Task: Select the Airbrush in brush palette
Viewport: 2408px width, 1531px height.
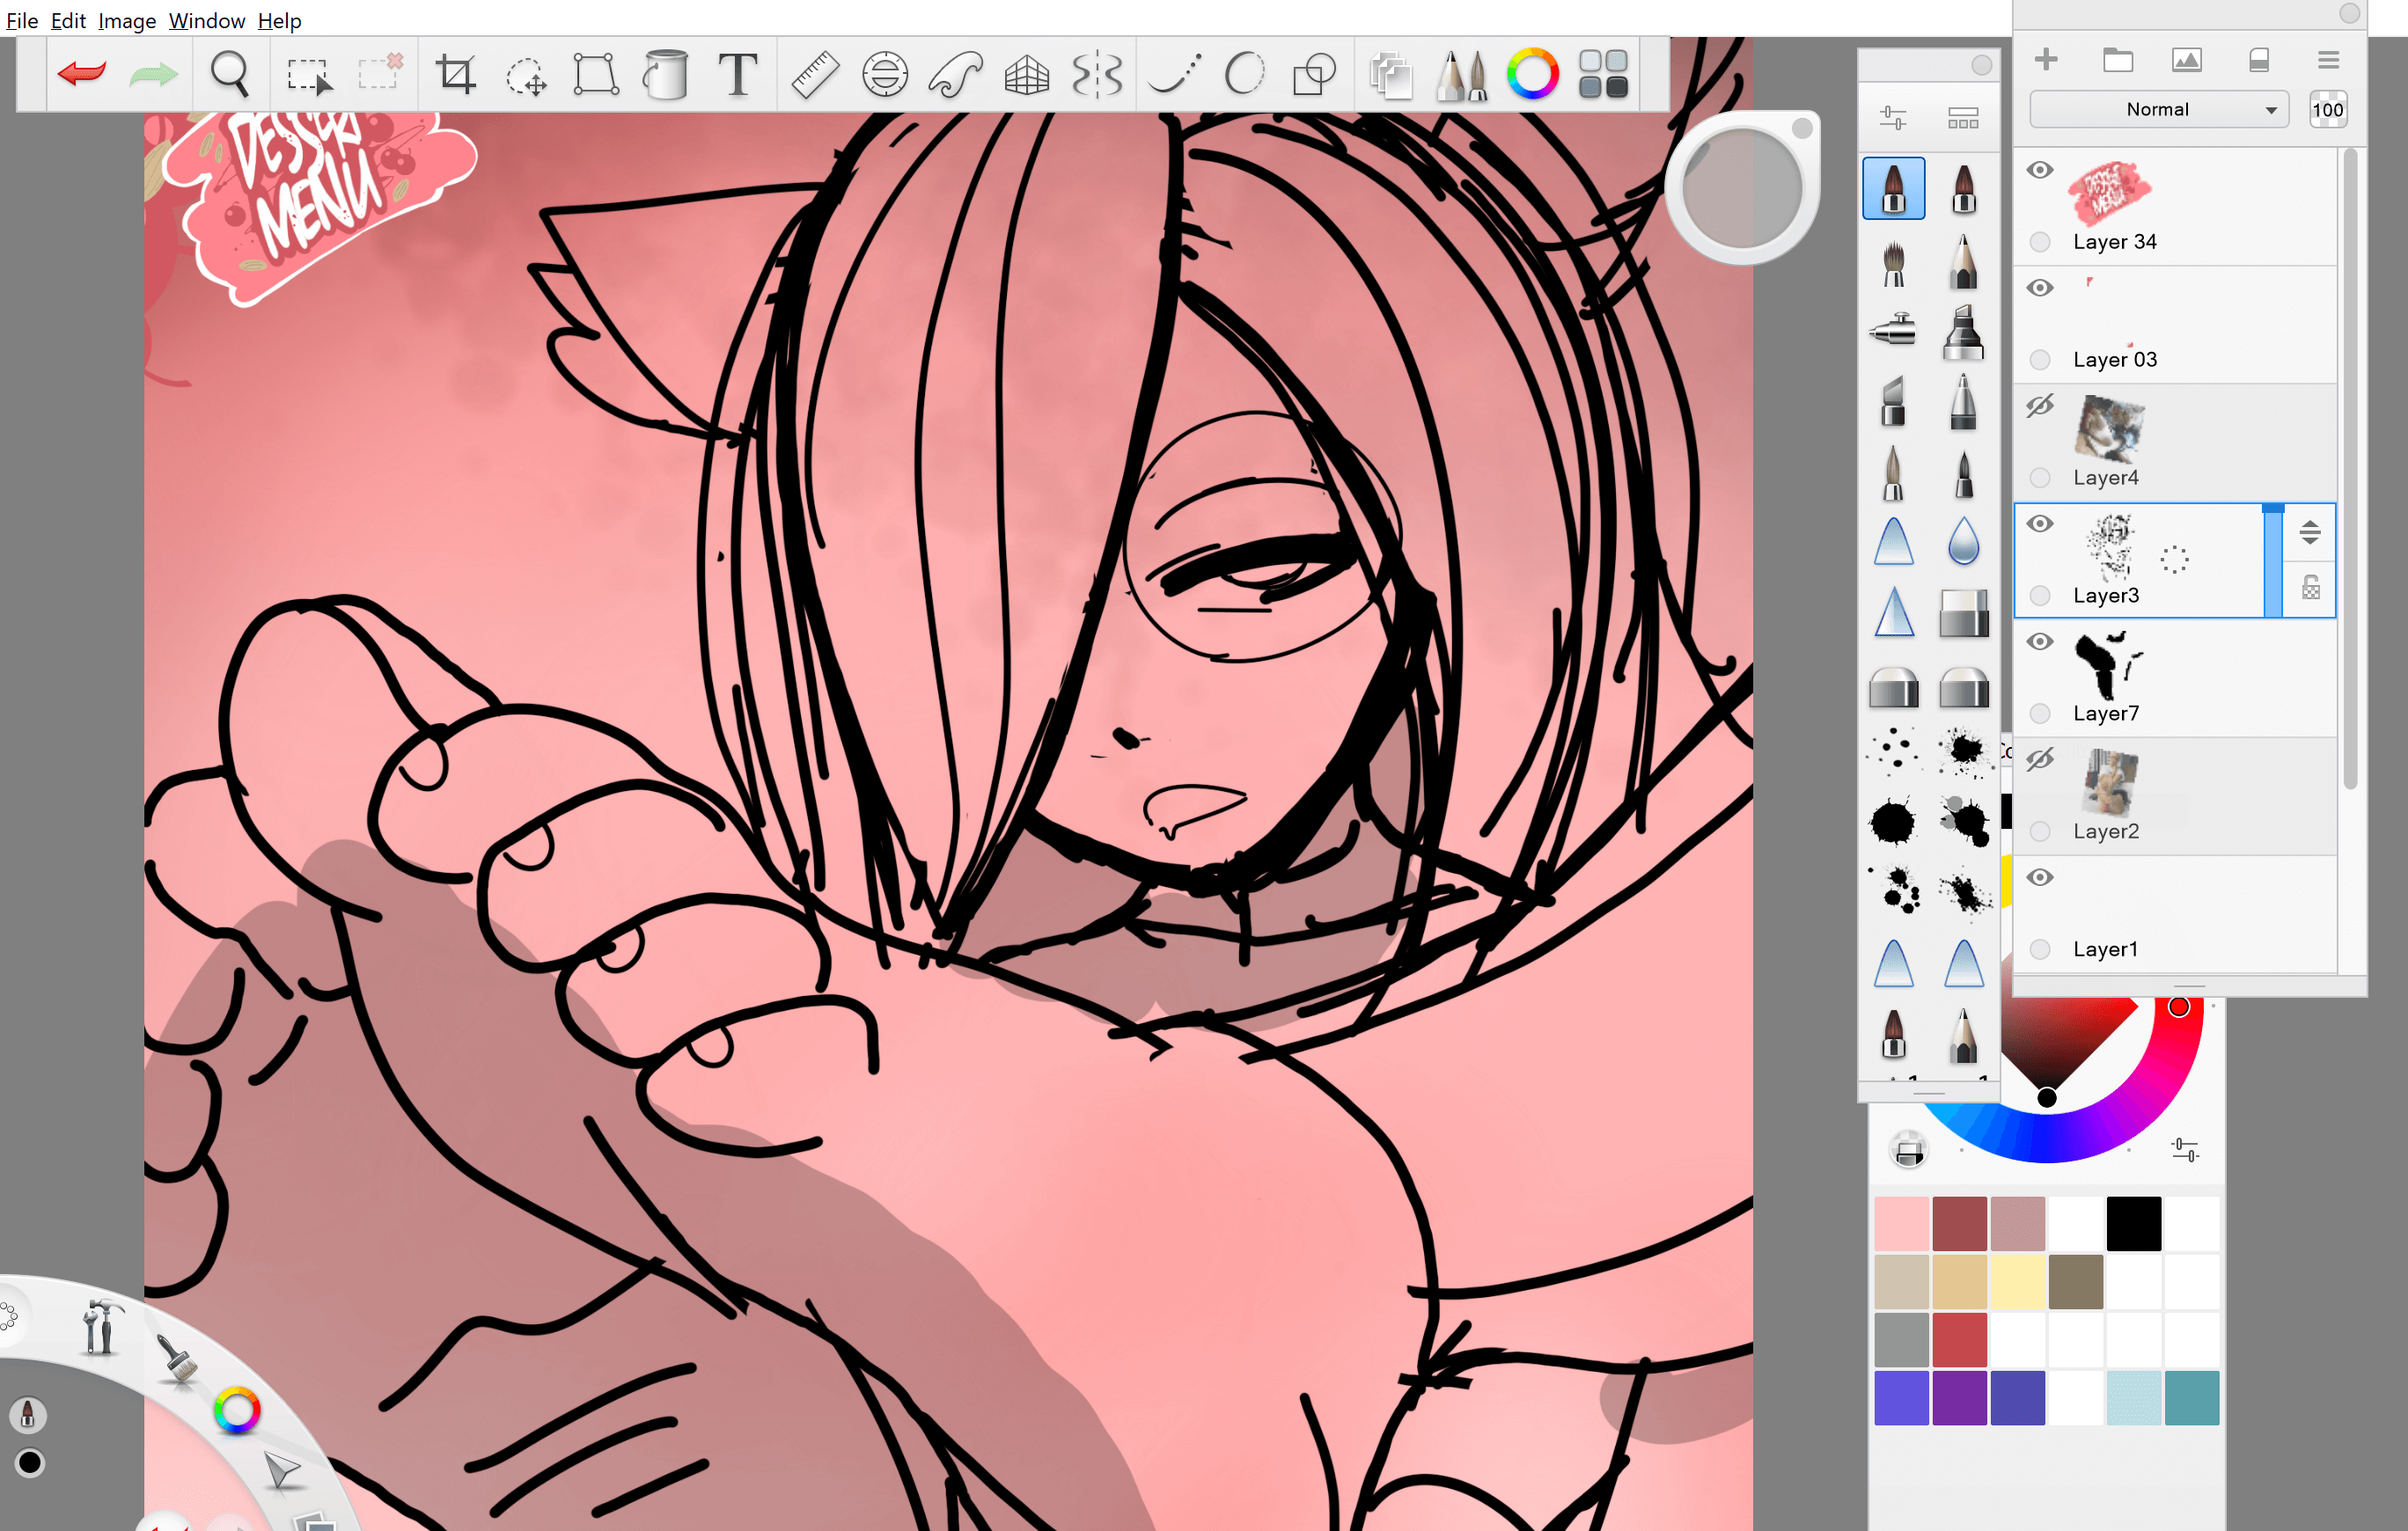Action: point(1893,330)
